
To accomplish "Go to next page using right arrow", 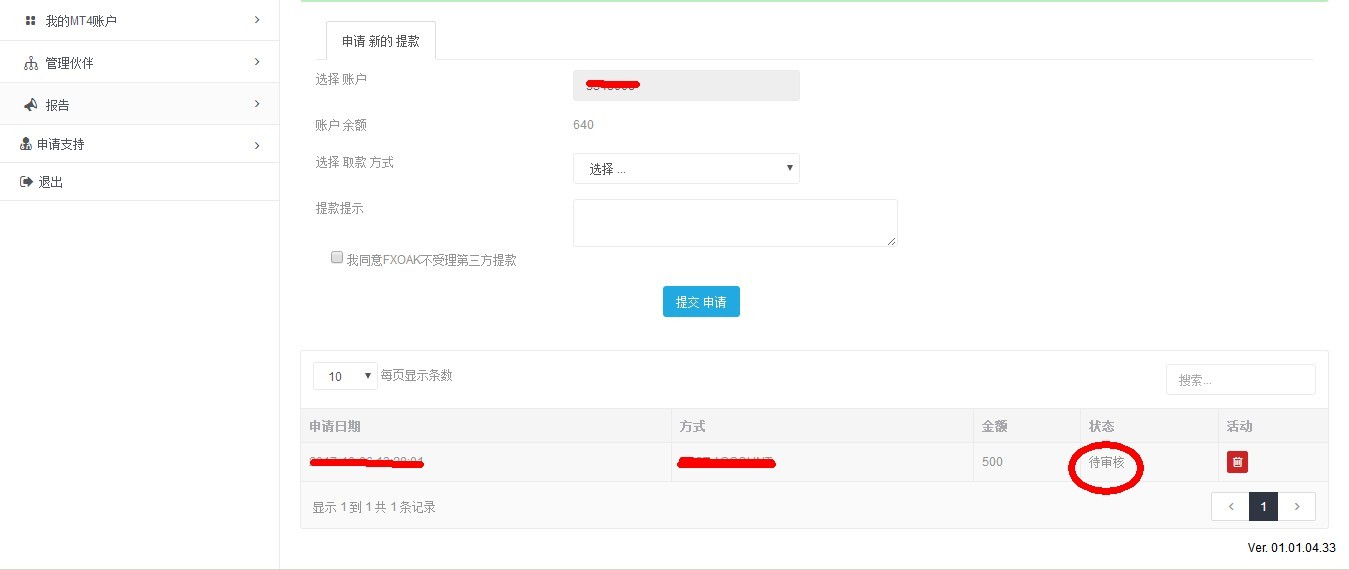I will [1297, 507].
